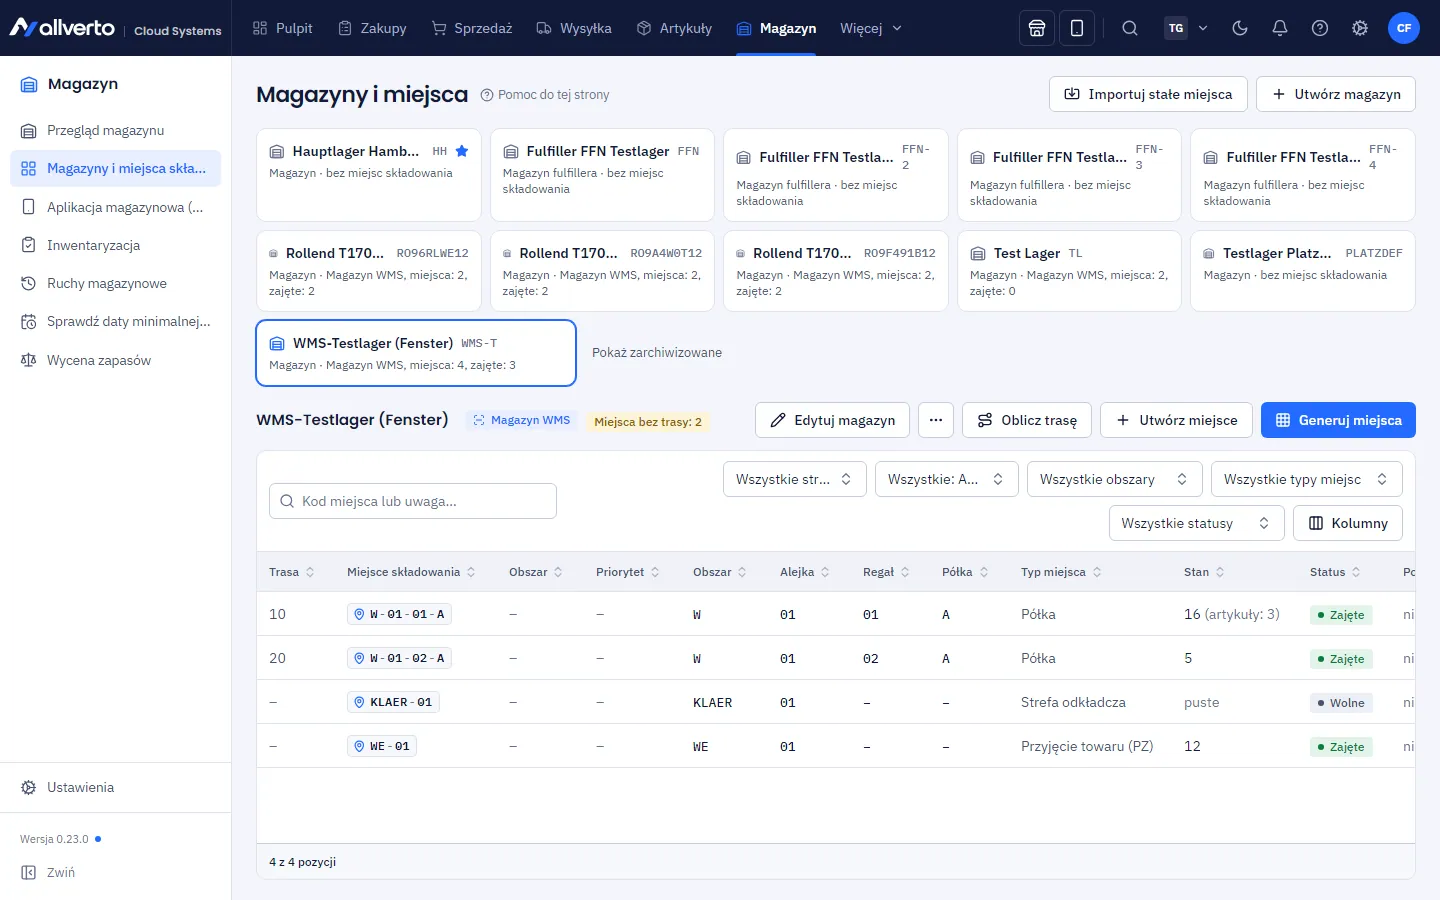Open Ruchy magazynowe in the sidebar

pos(115,283)
